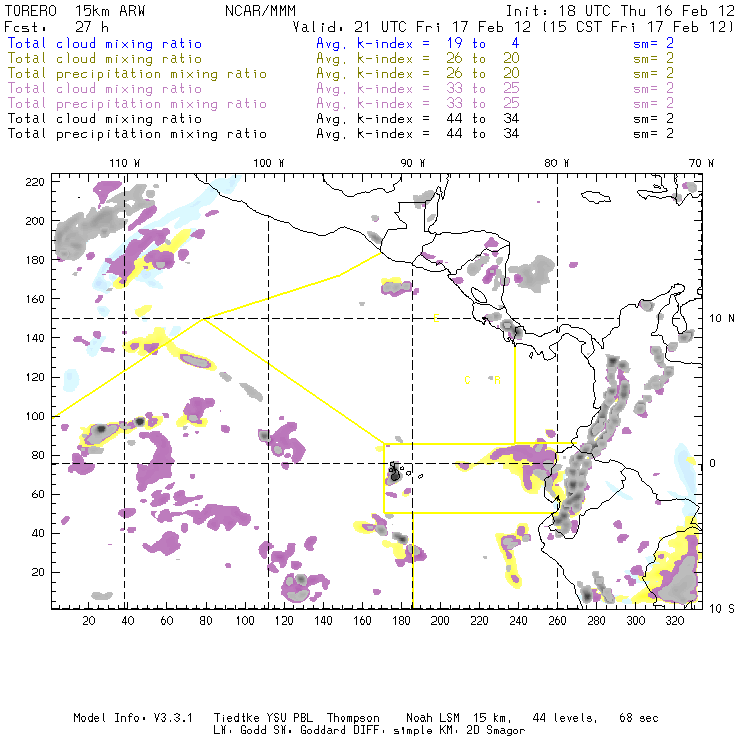Click the 'simple KM: 2D Smagor' diffusion text
This screenshot has width=740, height=740.
(459, 730)
